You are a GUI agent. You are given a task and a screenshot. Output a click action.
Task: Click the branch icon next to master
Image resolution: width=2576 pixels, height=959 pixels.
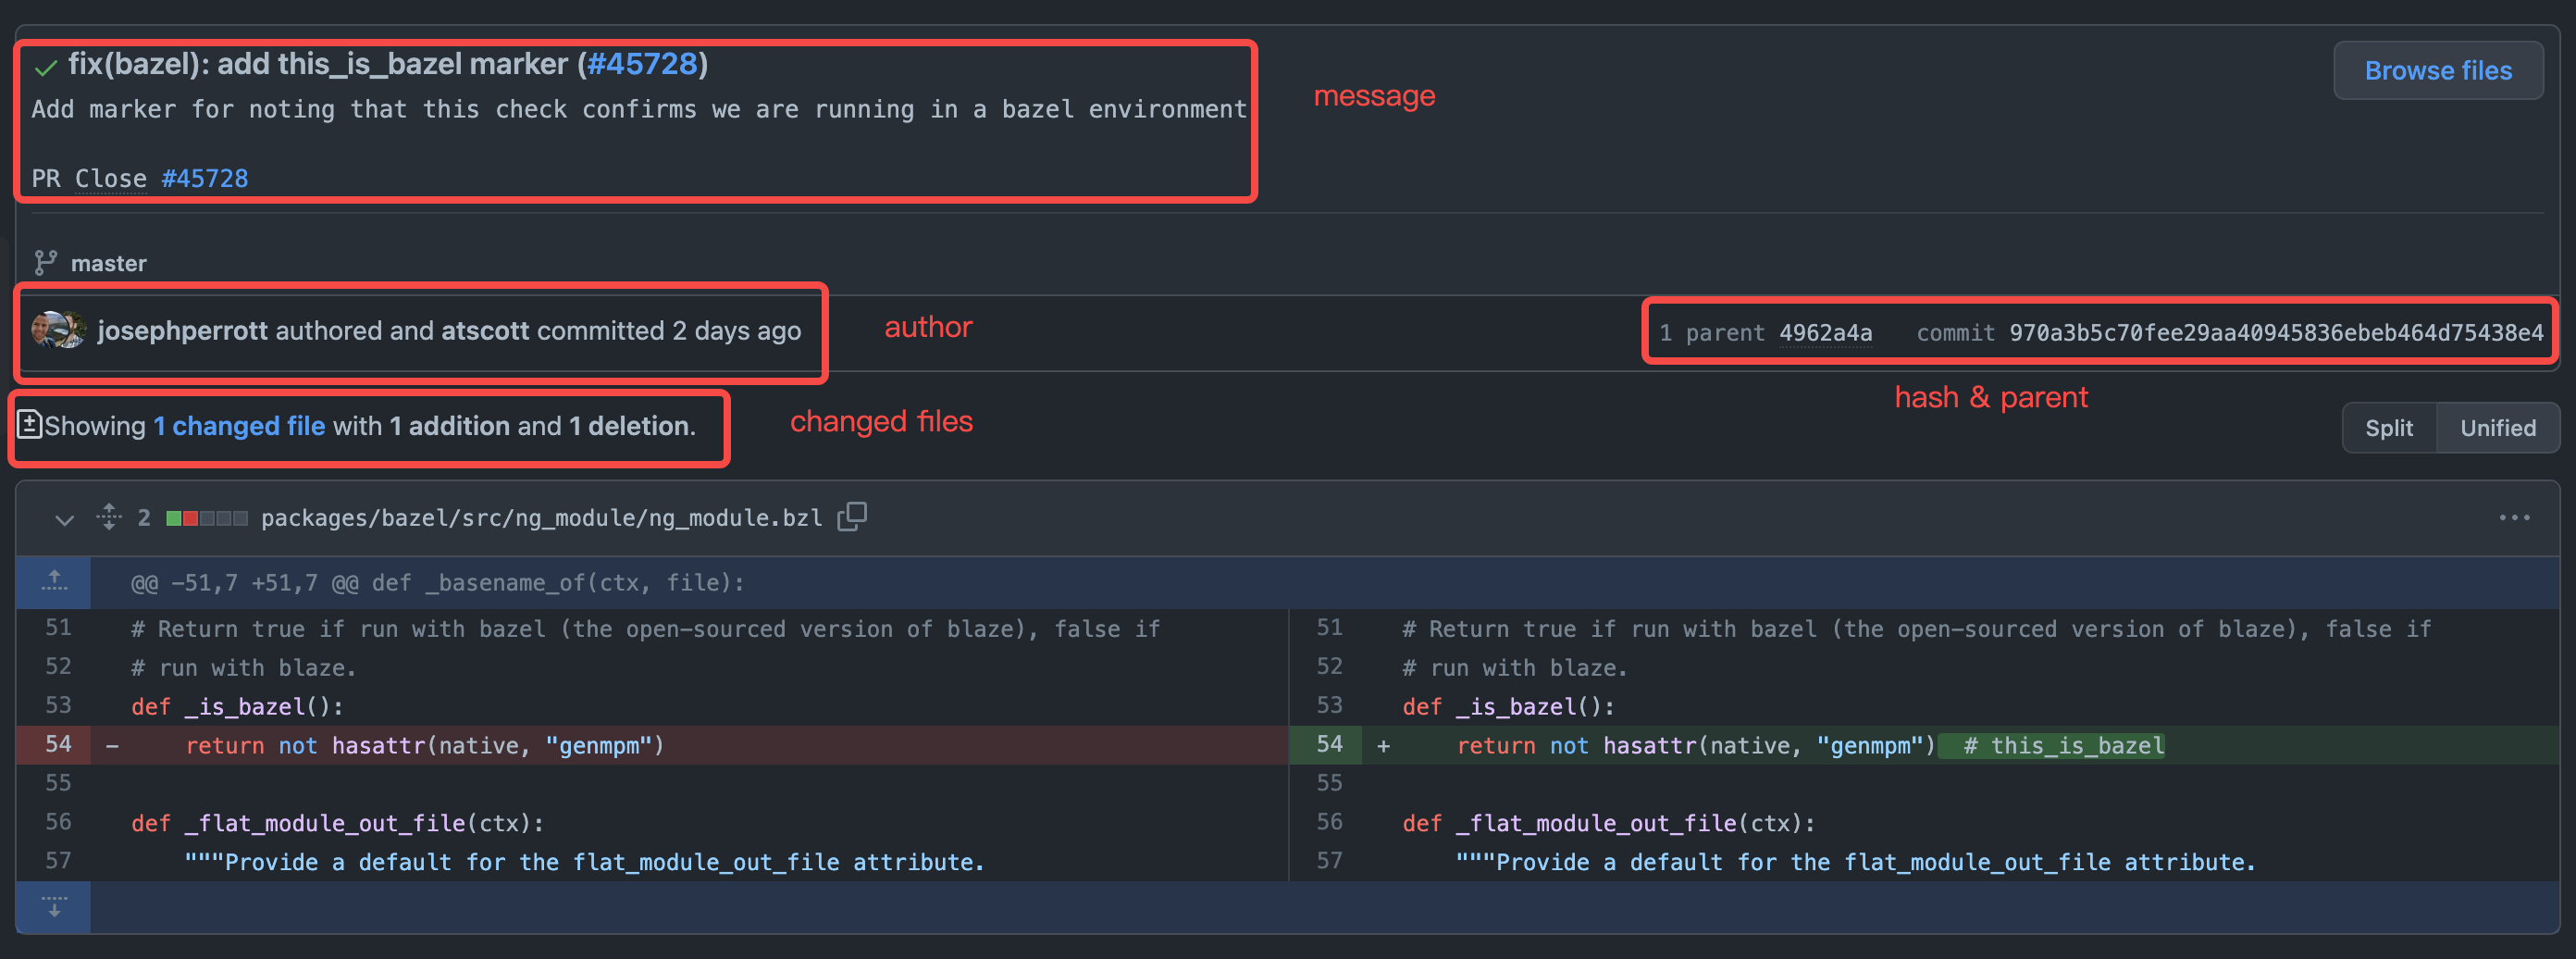44,262
